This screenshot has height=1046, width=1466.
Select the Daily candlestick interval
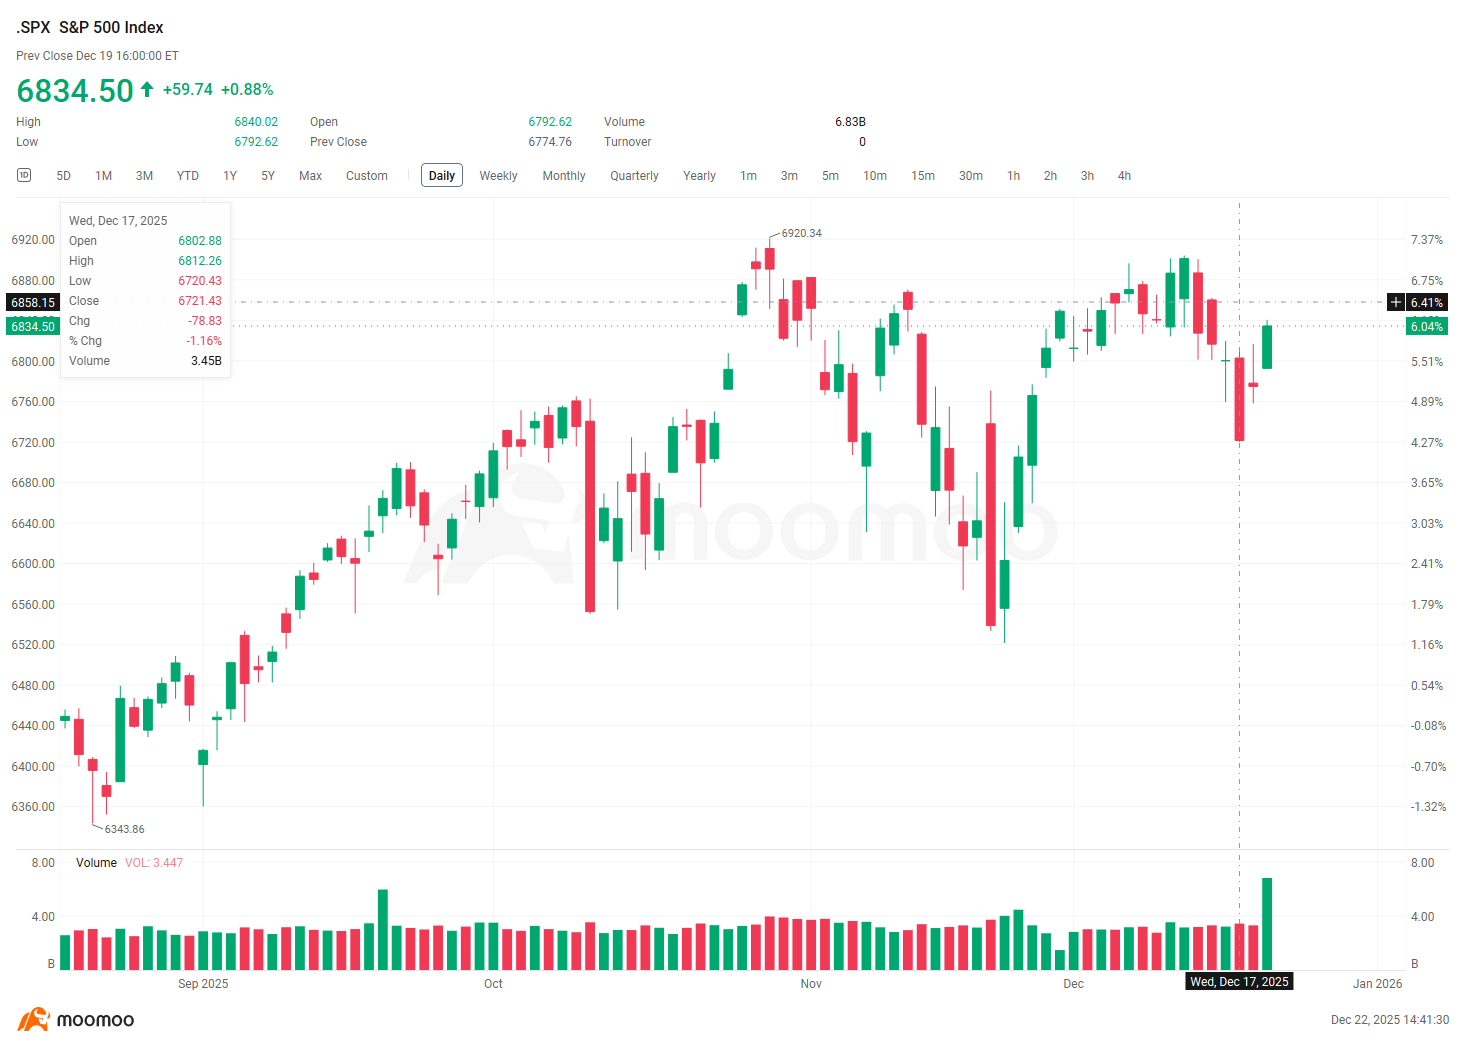(x=442, y=176)
